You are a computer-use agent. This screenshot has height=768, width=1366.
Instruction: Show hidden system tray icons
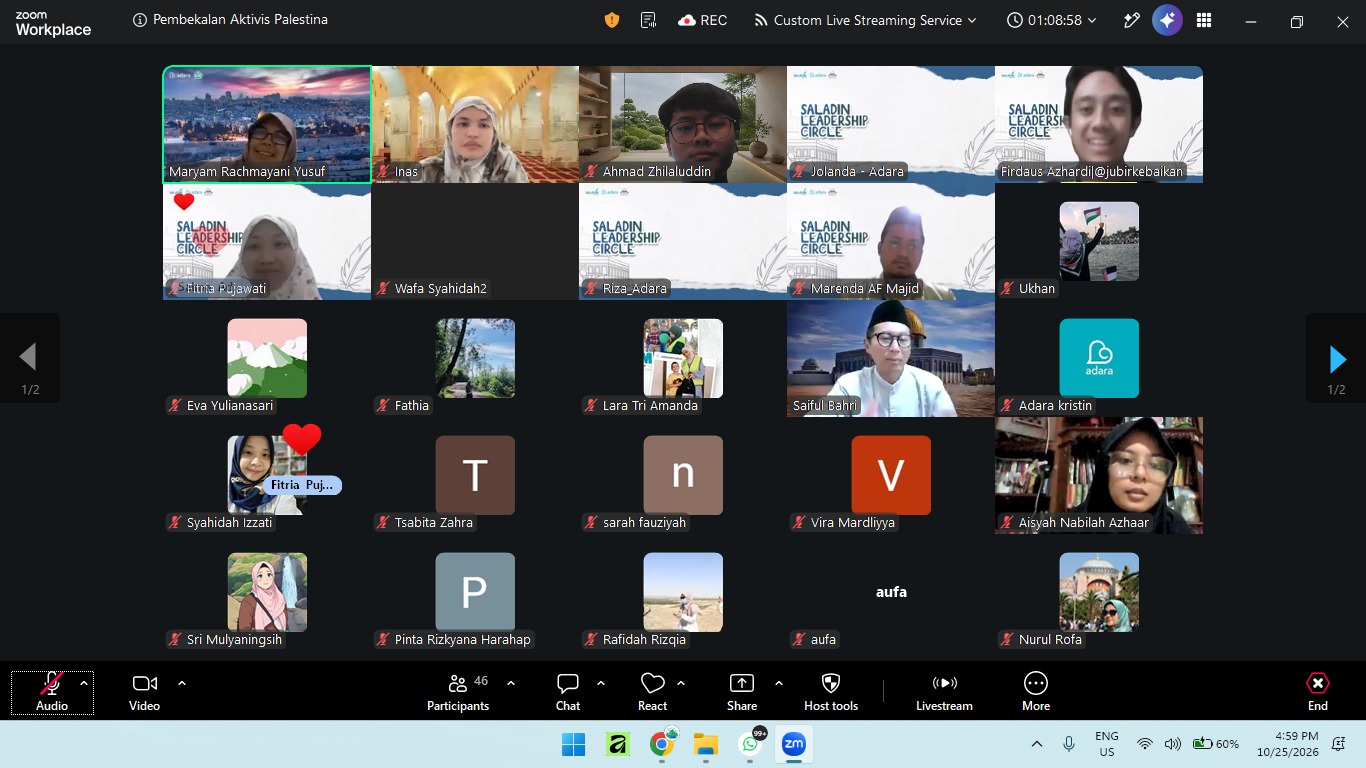point(1037,744)
